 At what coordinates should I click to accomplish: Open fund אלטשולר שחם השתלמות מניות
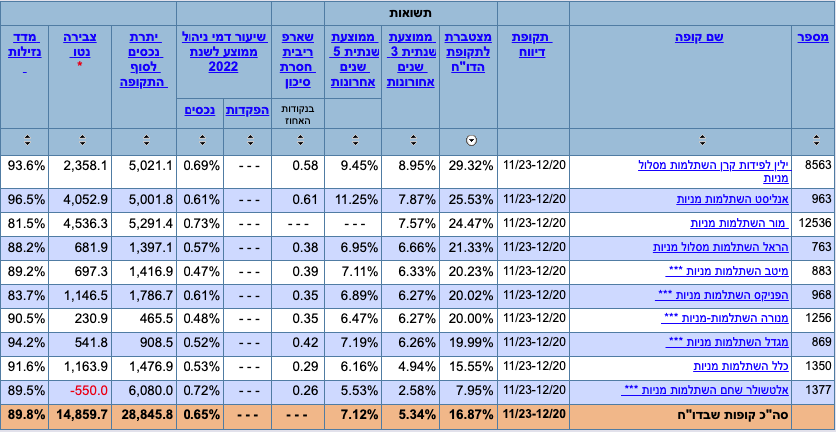[705, 390]
